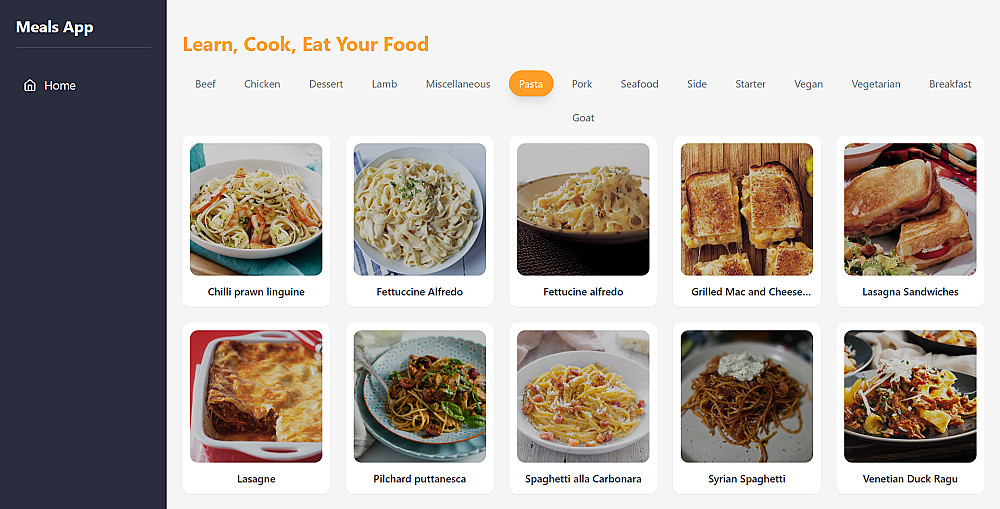Open the Lasagna Sandwiches picture
Image resolution: width=1000 pixels, height=509 pixels.
pyautogui.click(x=910, y=209)
